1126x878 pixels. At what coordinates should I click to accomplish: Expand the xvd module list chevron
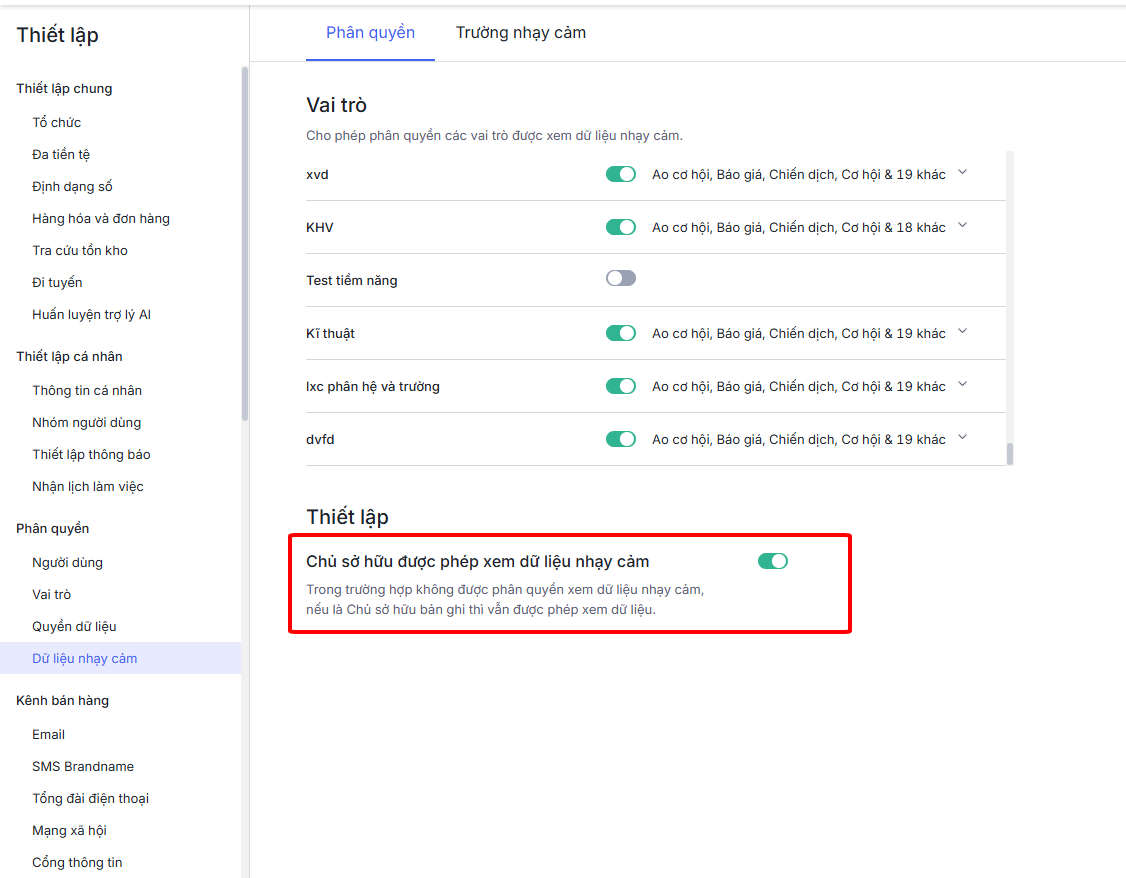[x=962, y=172]
